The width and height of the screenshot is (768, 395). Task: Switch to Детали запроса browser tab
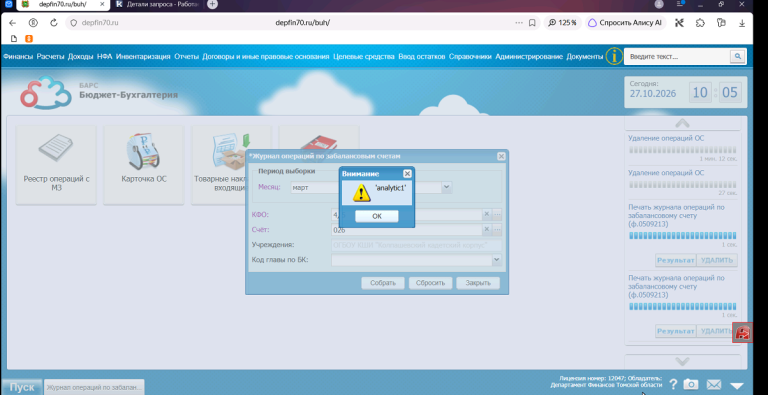pos(156,4)
